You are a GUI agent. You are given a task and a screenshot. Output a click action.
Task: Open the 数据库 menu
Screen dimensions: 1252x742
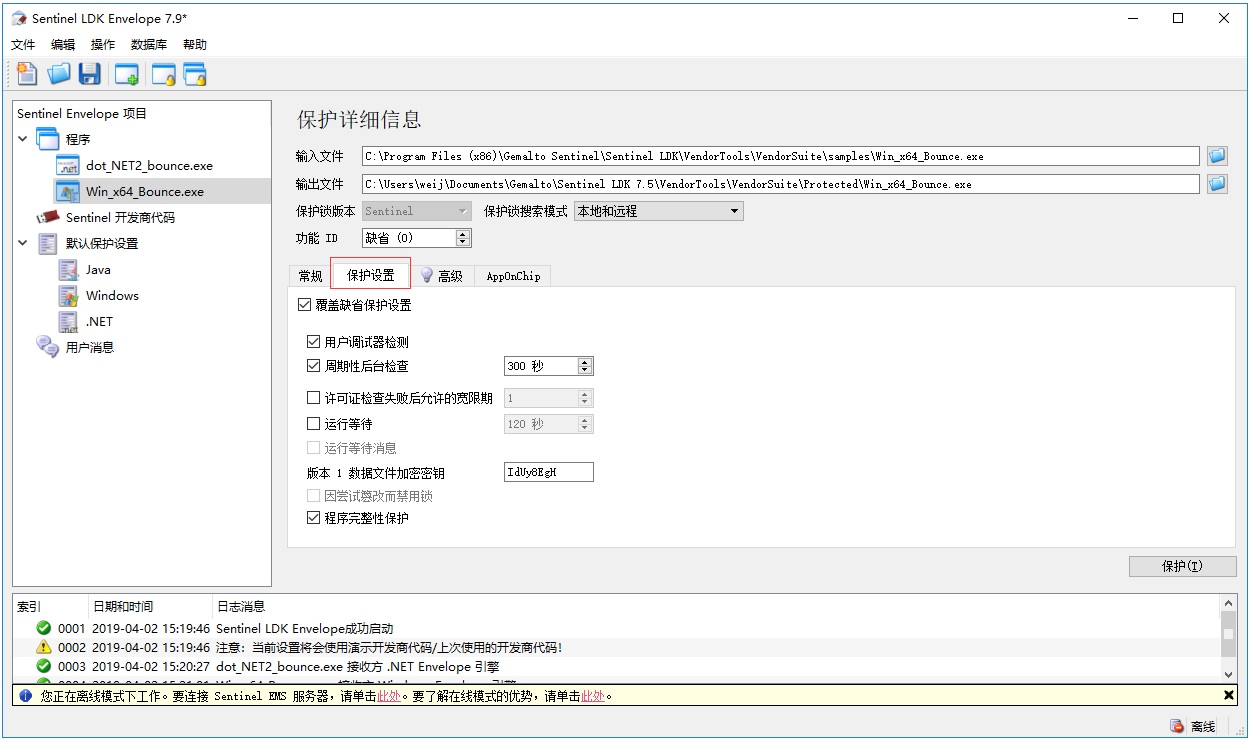[x=148, y=45]
